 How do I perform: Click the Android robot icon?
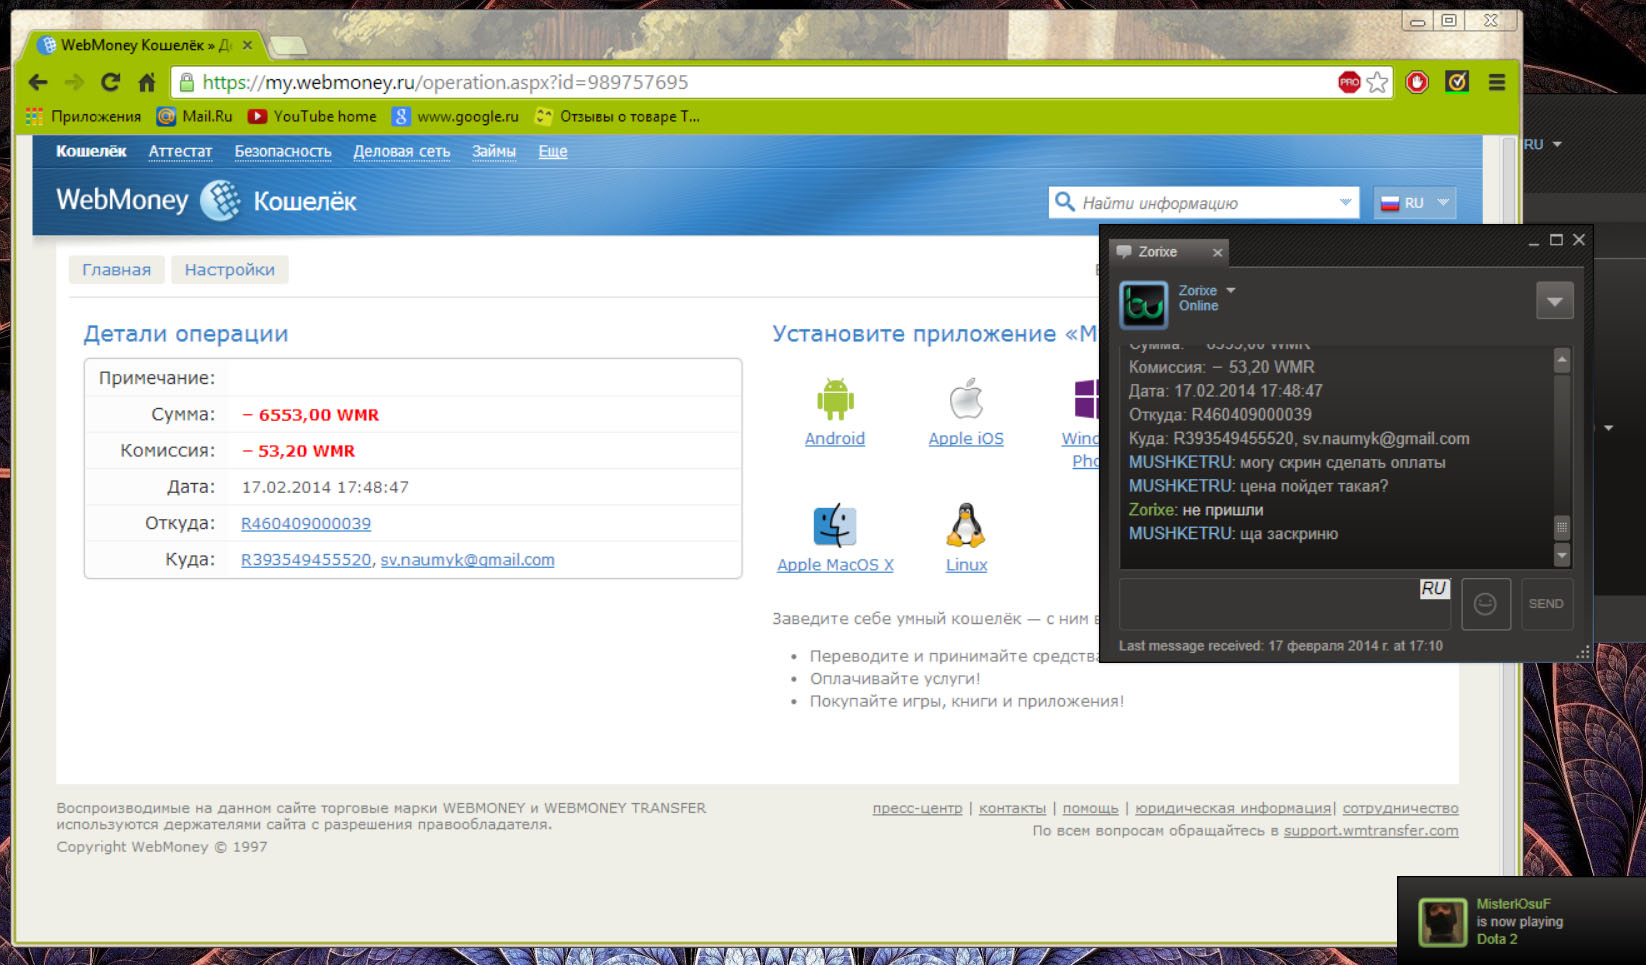coord(835,399)
